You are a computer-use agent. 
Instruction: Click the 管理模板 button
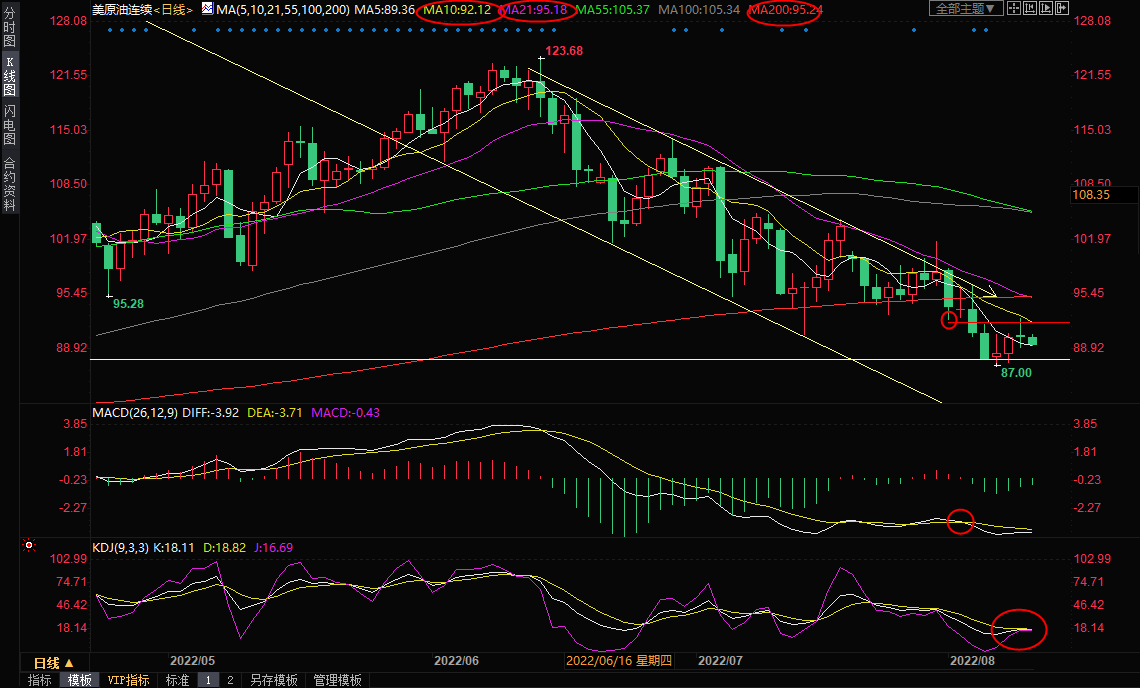(x=338, y=680)
